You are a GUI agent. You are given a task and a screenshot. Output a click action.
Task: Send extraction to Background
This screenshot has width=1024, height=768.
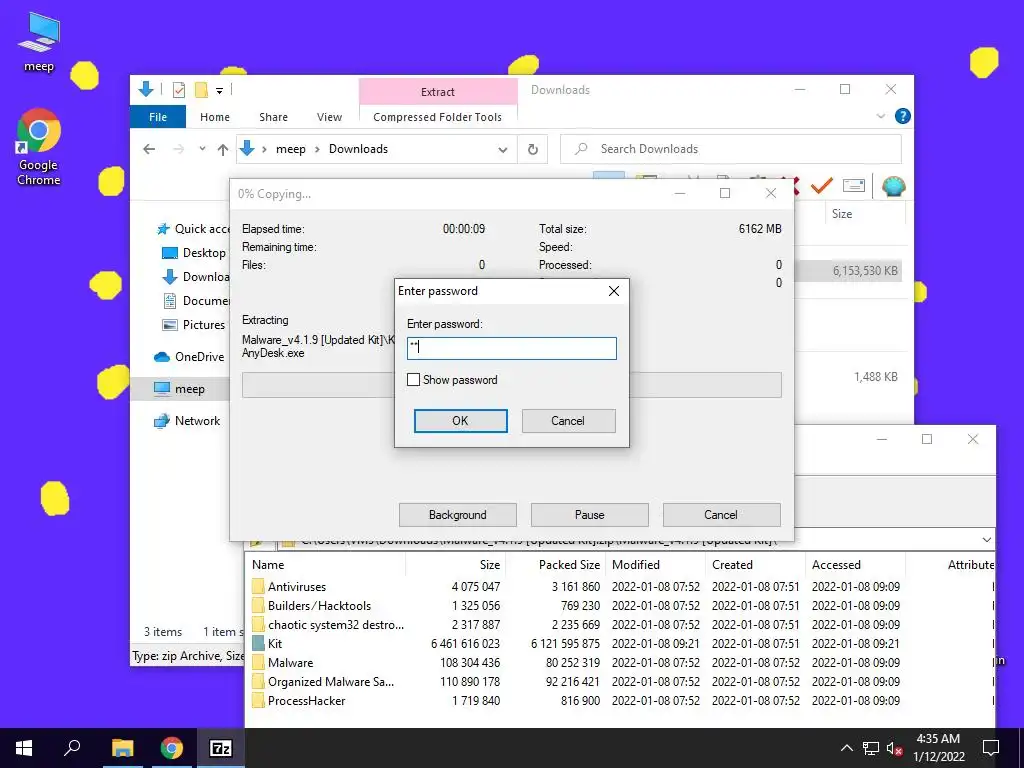pyautogui.click(x=457, y=515)
